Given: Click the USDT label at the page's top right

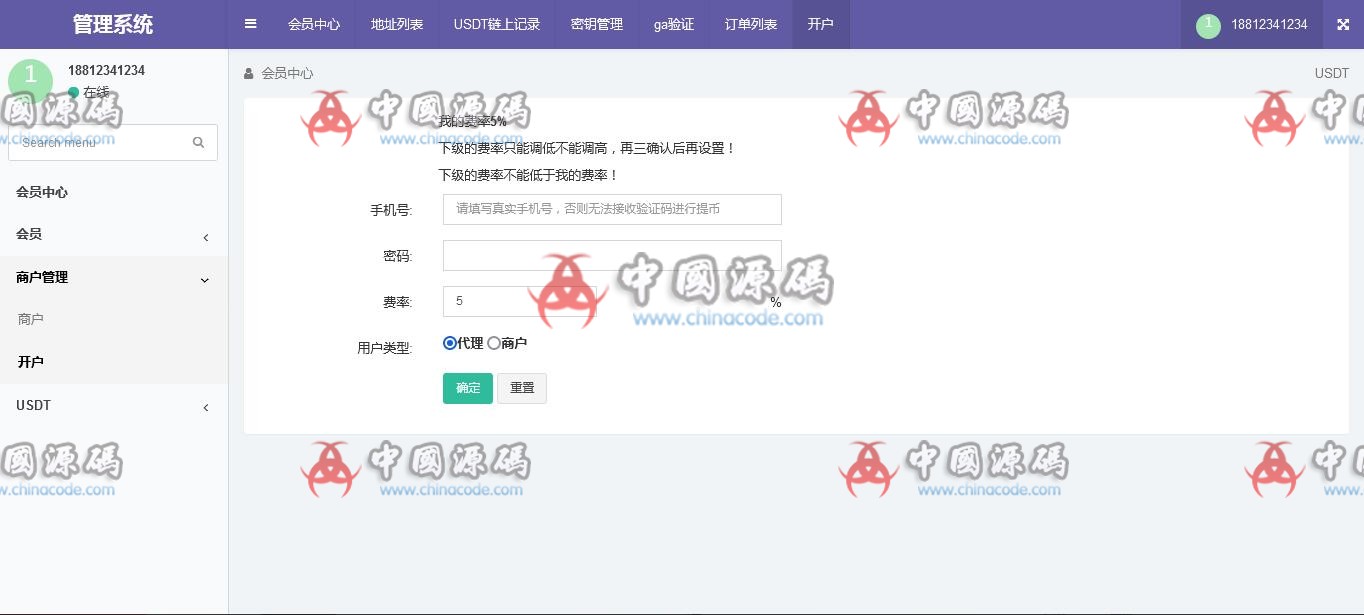Looking at the screenshot, I should 1332,74.
